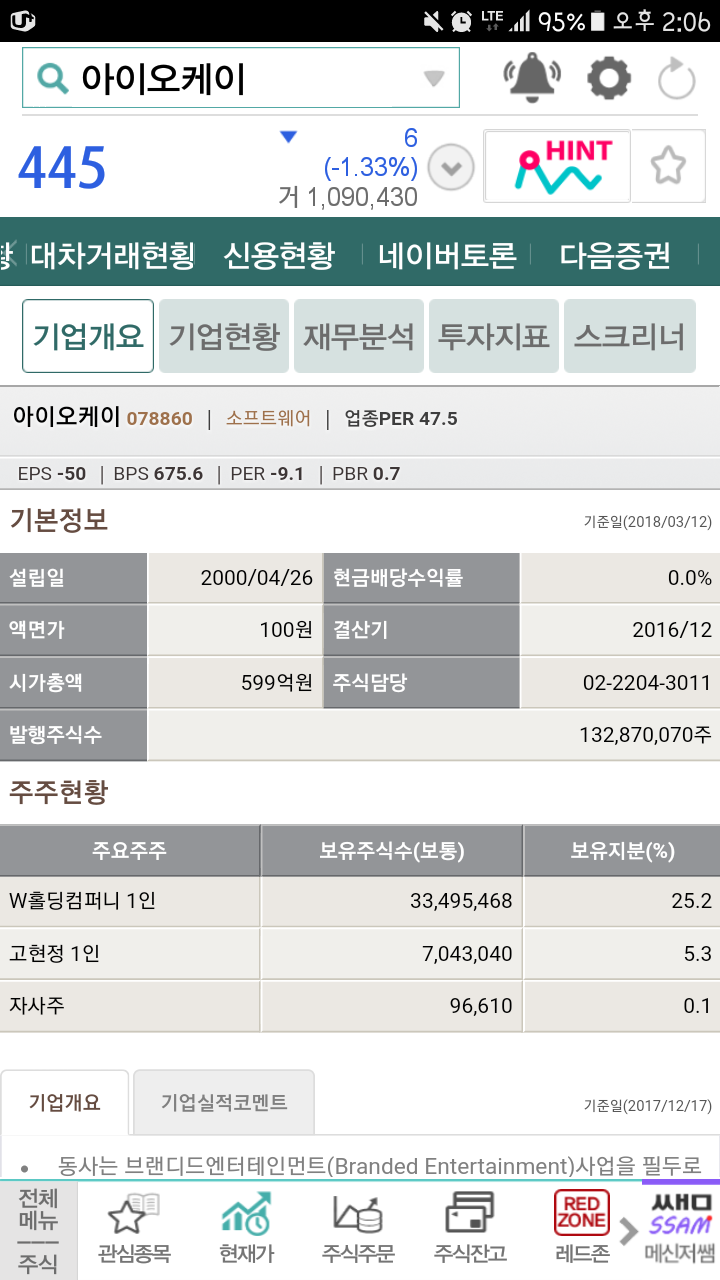Tap the stock code 078860
The height and width of the screenshot is (1280, 720).
pos(159,418)
